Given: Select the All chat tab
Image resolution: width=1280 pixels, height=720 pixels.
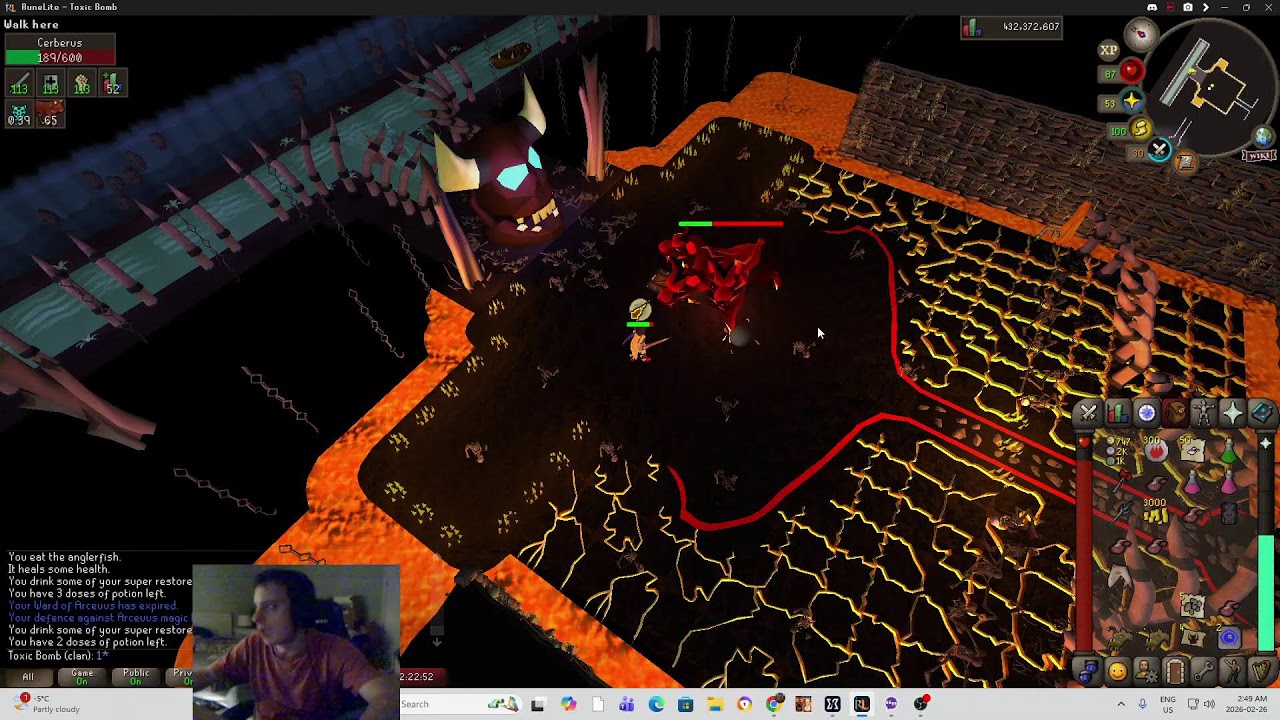Looking at the screenshot, I should pos(28,677).
